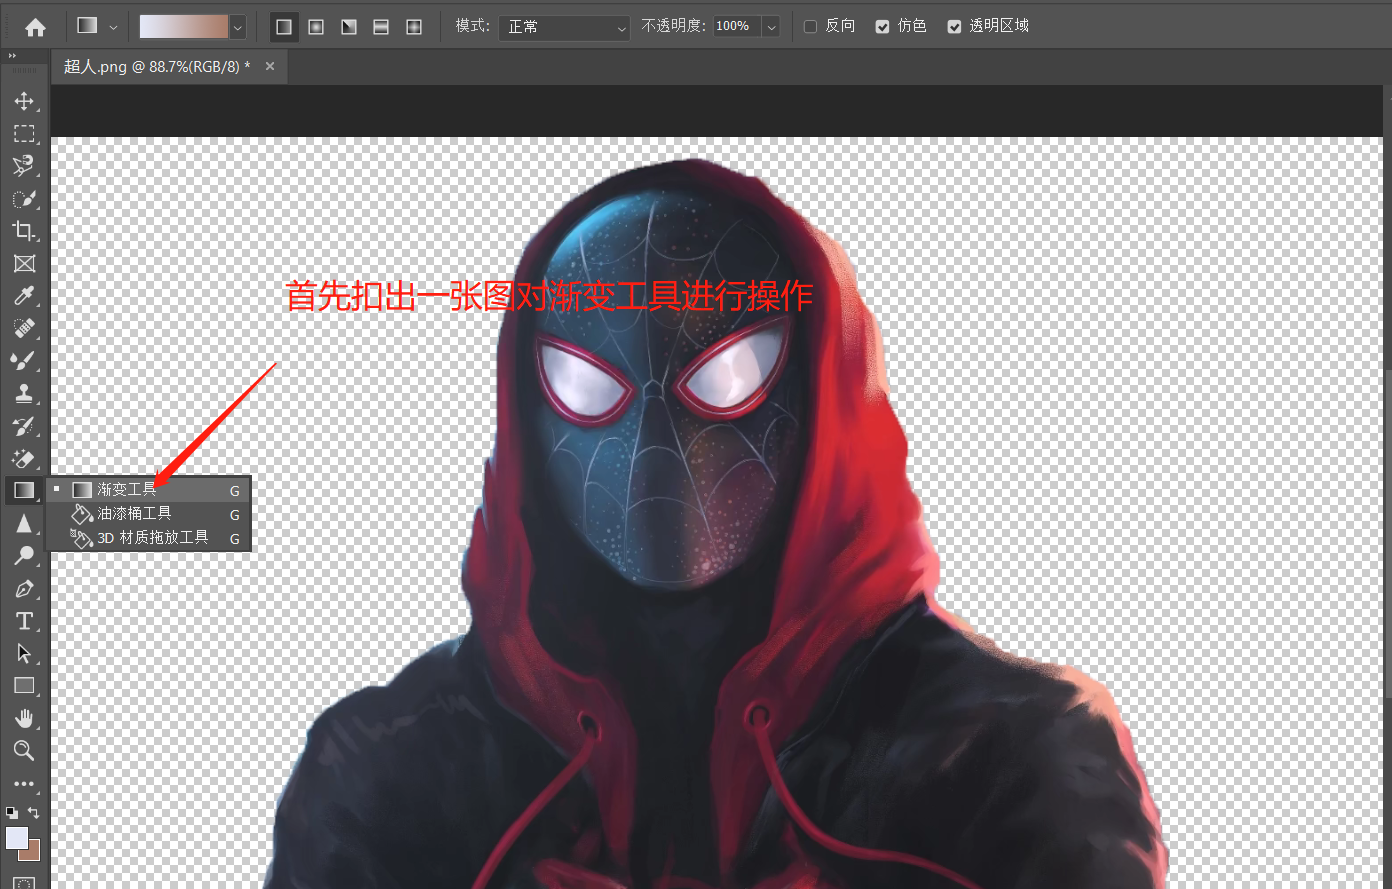Choose Reflected gradient style
Screen dimensions: 1392x889
[381, 27]
